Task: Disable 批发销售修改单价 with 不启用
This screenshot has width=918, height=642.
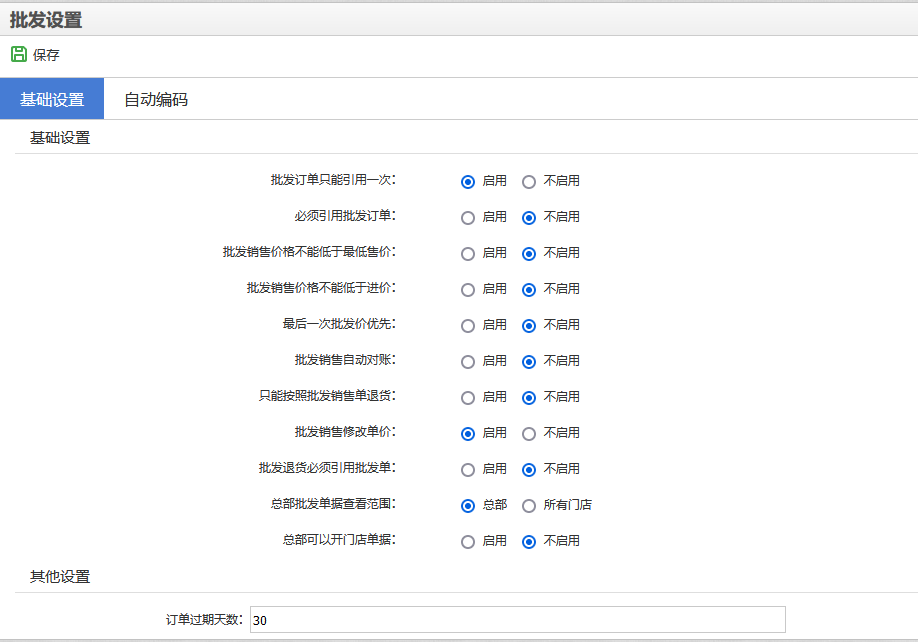Action: point(529,434)
